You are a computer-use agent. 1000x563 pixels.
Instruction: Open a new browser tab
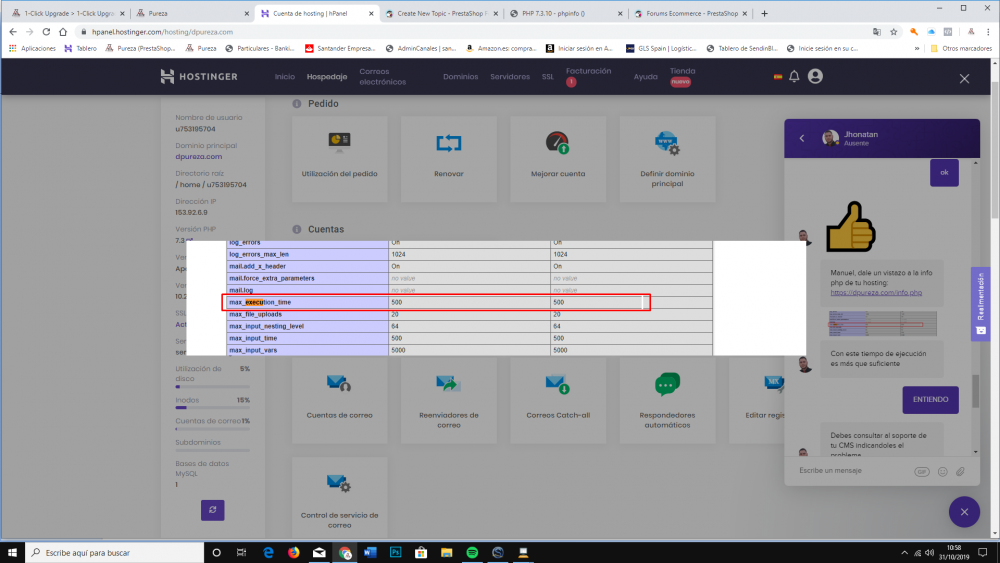click(x=764, y=13)
